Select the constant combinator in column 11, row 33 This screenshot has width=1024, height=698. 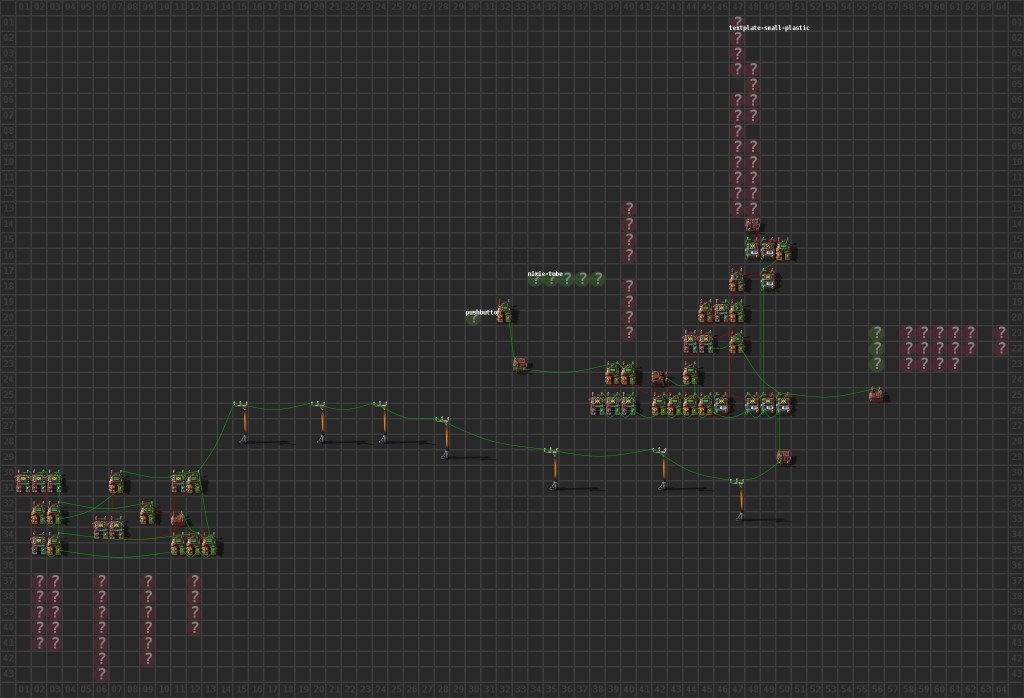coord(178,519)
